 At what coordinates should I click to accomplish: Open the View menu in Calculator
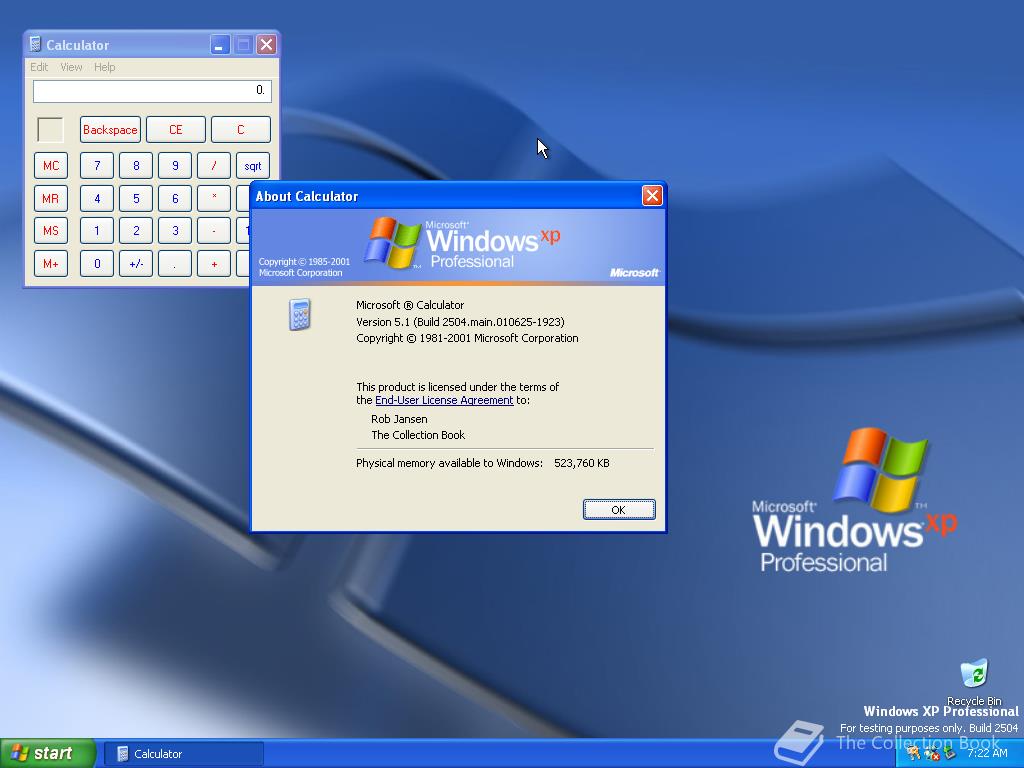click(x=71, y=67)
